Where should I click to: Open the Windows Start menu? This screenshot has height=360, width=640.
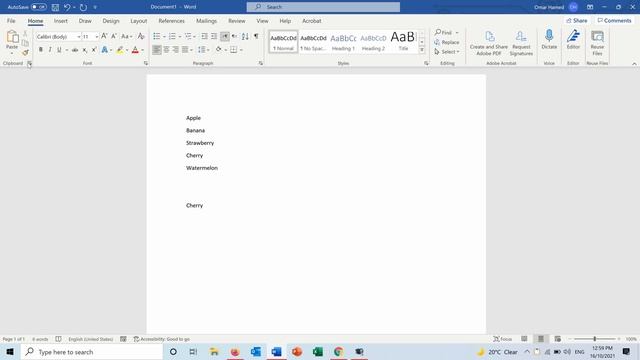(10, 351)
